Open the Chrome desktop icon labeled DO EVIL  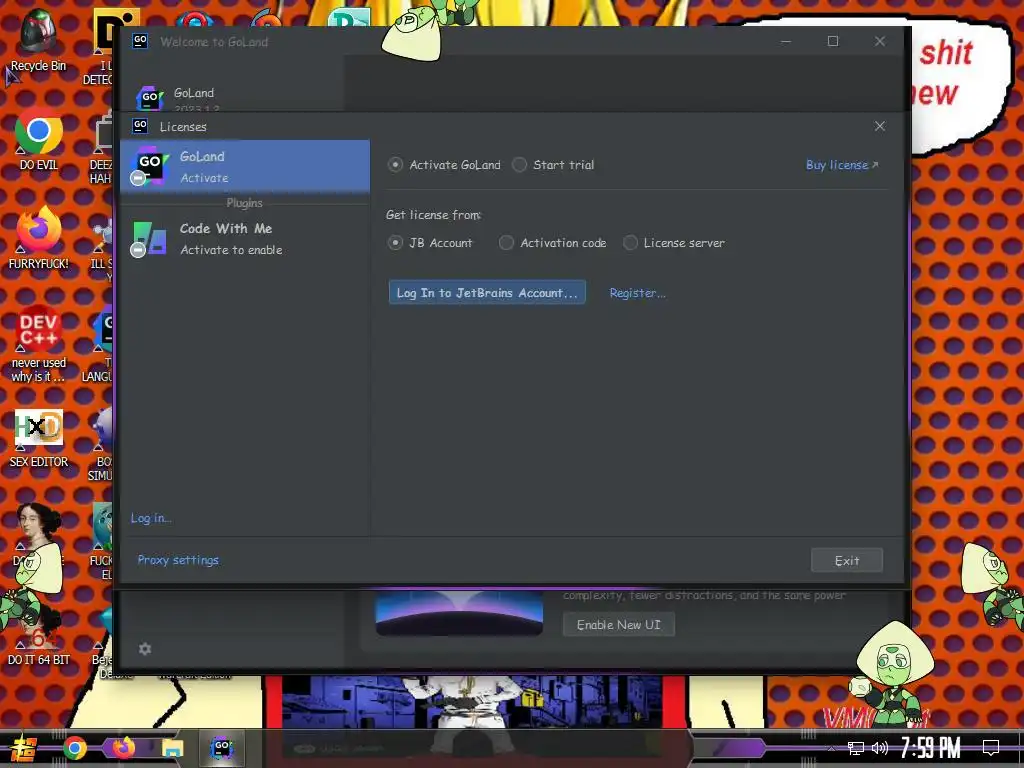[39, 138]
